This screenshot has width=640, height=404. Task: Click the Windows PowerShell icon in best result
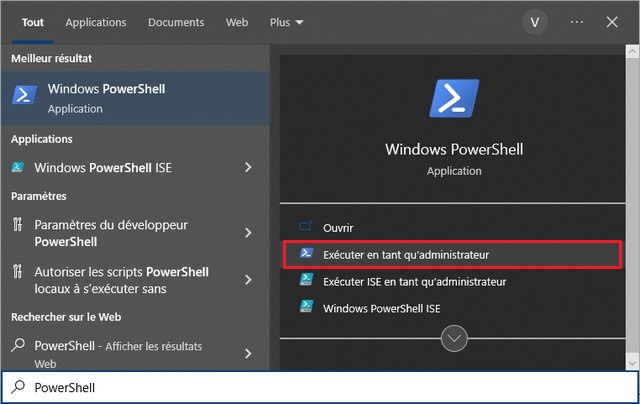pos(24,95)
